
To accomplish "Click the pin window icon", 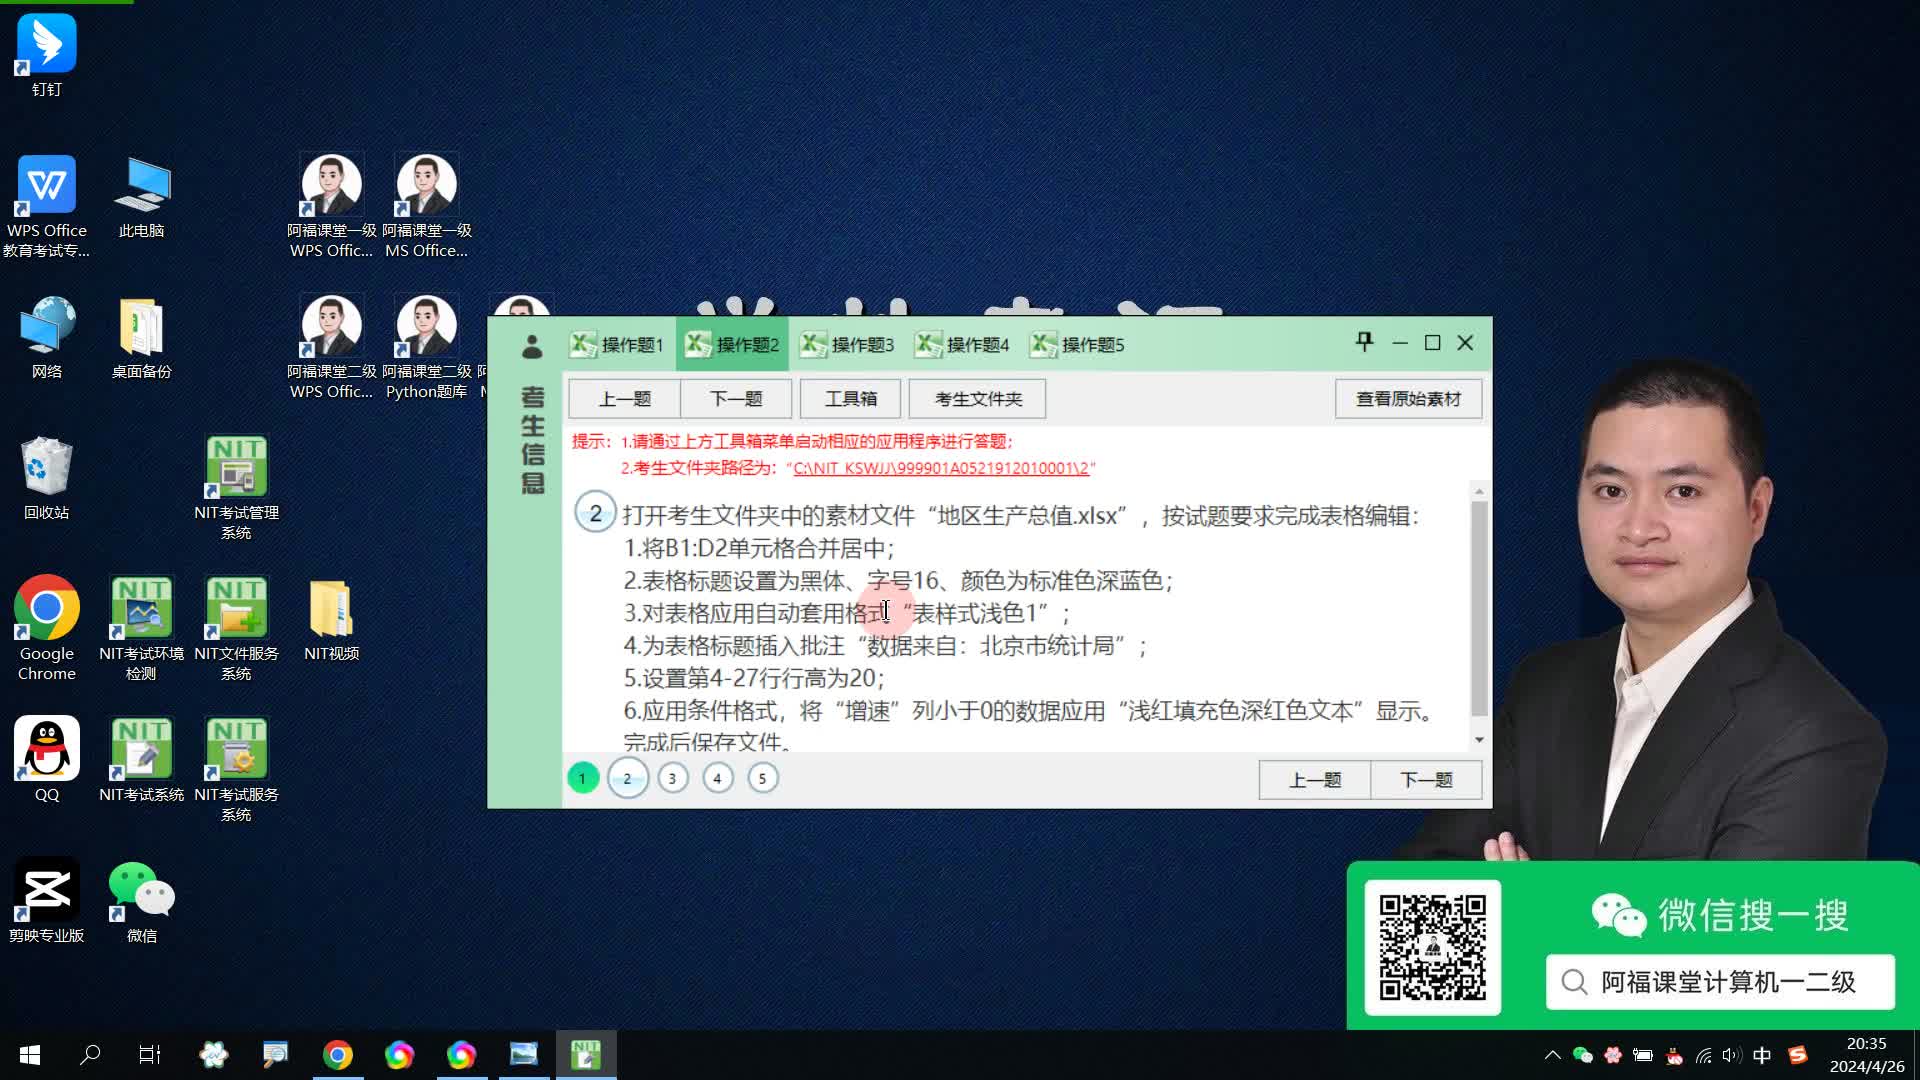I will (x=1364, y=342).
